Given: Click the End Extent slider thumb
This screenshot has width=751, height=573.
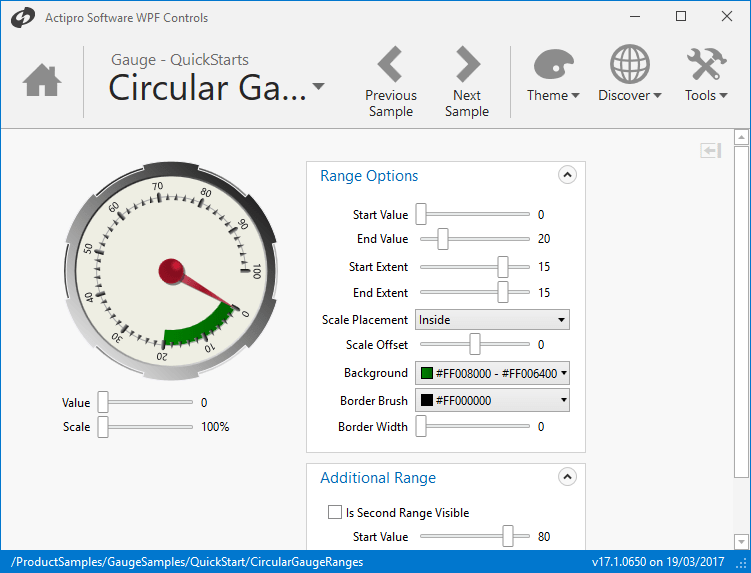Looking at the screenshot, I should 502,292.
